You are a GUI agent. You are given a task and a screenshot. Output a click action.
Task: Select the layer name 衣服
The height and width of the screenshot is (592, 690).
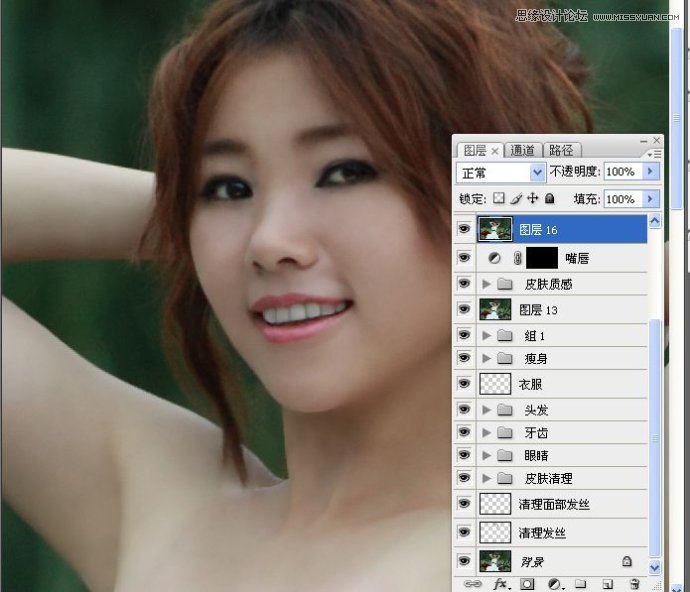(x=530, y=384)
